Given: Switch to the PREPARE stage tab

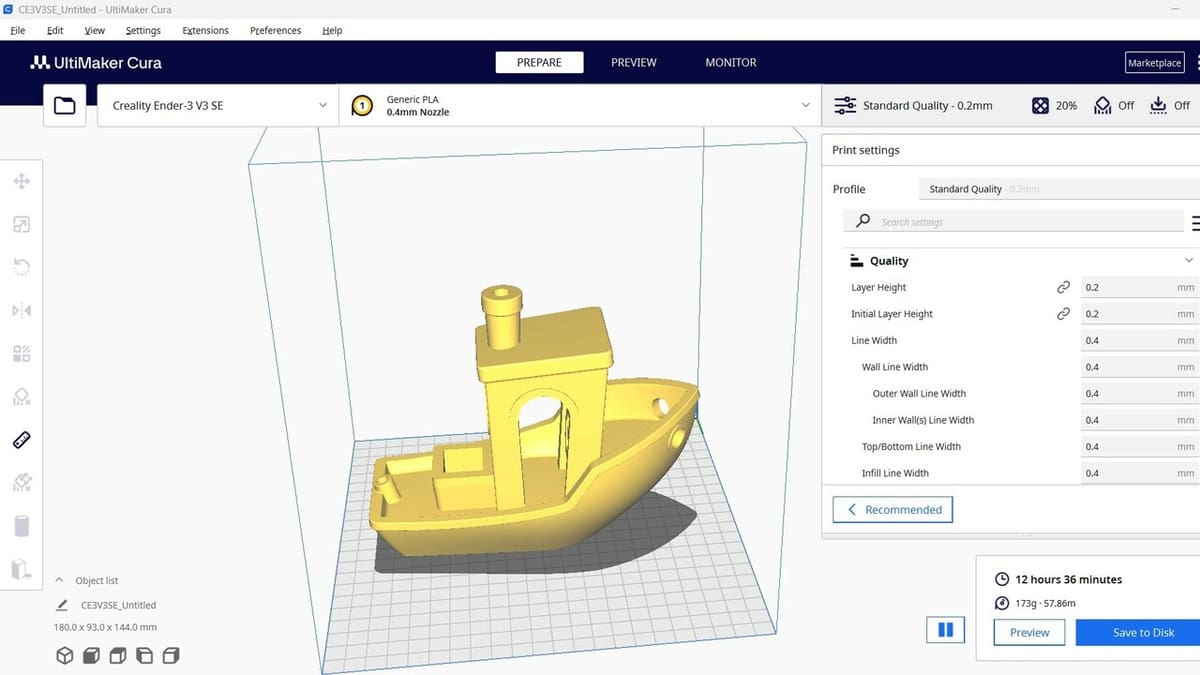Looking at the screenshot, I should click(539, 62).
